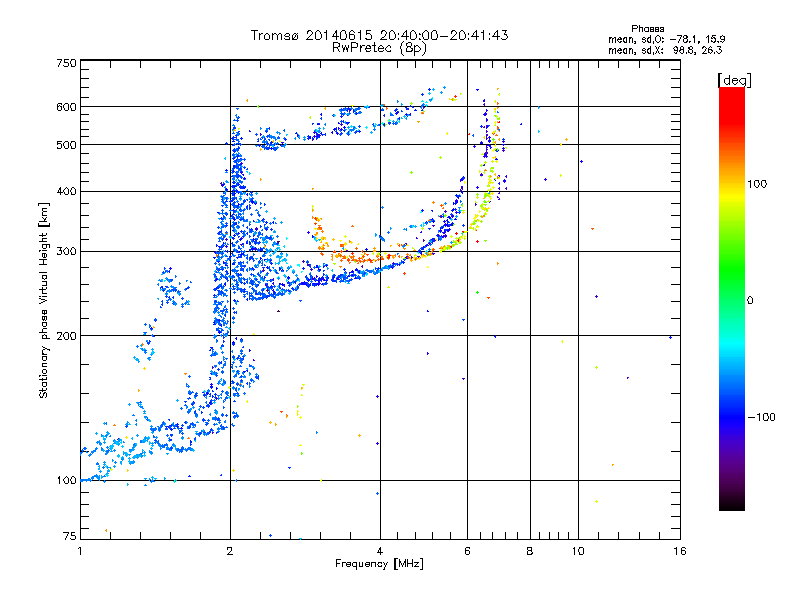Click the colorbar label '100'

click(757, 184)
